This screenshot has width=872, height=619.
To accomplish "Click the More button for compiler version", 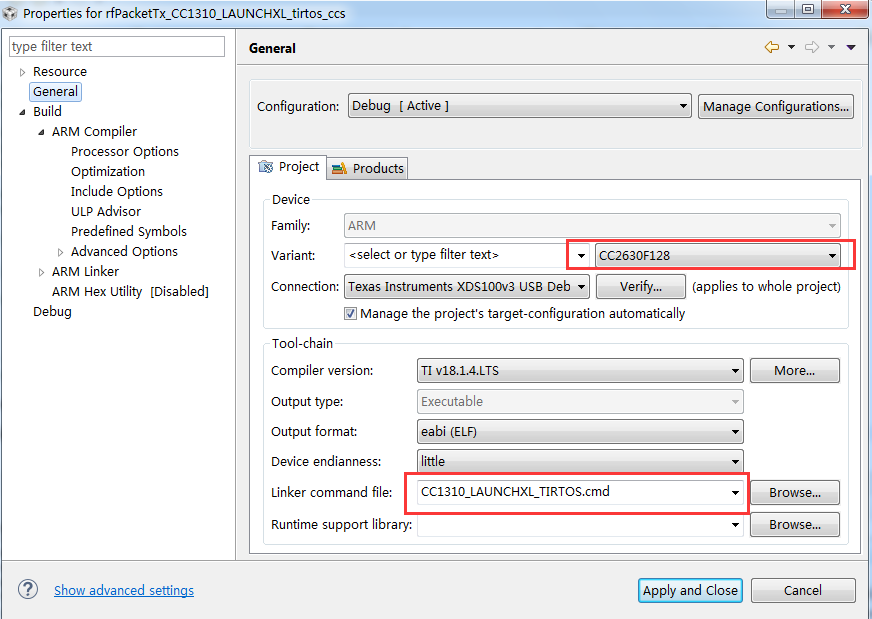I will pyautogui.click(x=795, y=371).
